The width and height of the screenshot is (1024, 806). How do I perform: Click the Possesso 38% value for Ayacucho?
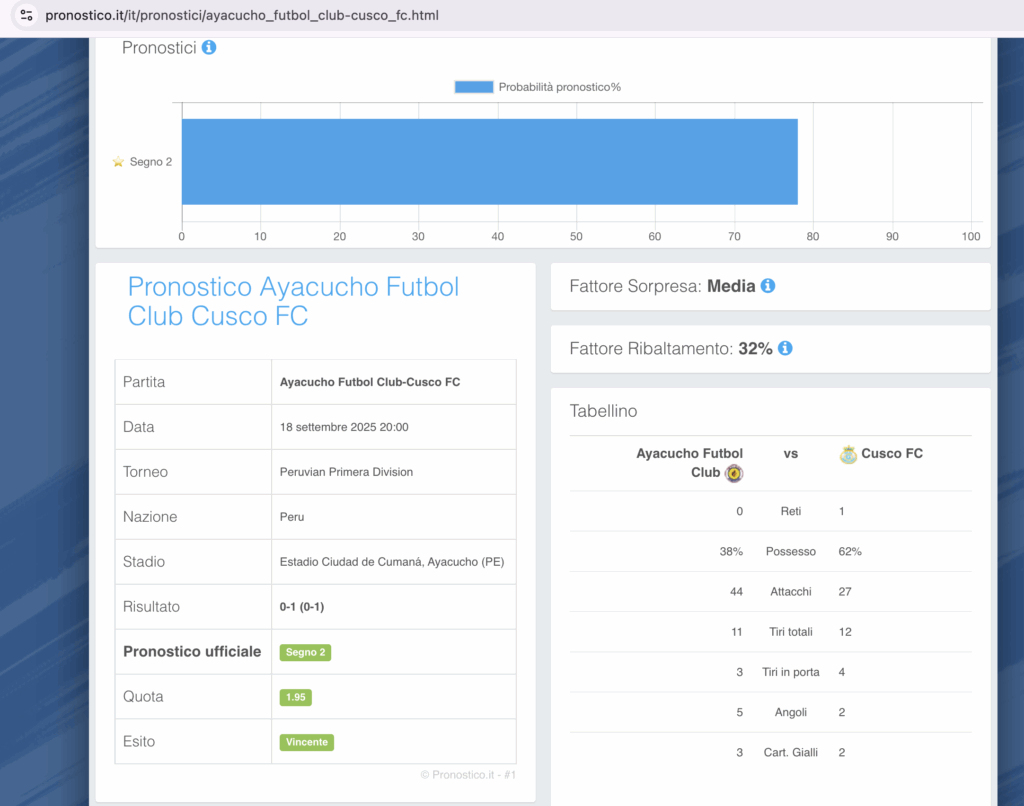pos(731,552)
